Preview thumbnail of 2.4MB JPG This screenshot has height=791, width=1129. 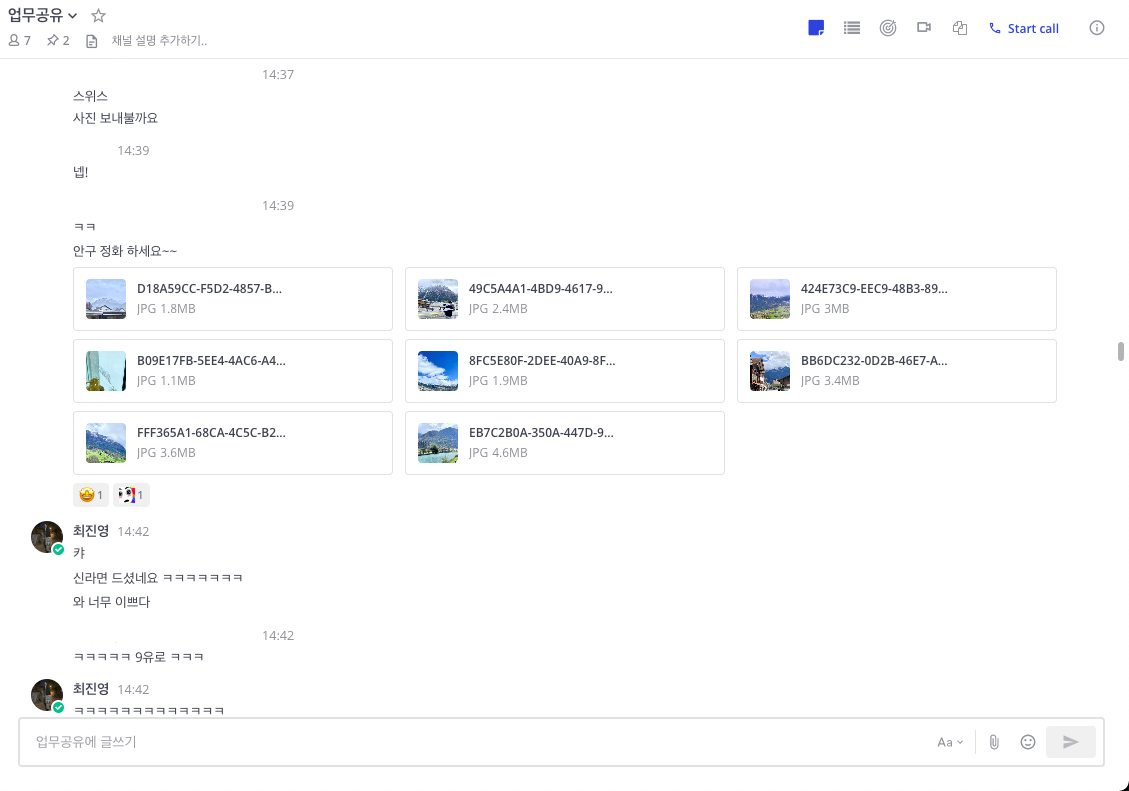[438, 299]
